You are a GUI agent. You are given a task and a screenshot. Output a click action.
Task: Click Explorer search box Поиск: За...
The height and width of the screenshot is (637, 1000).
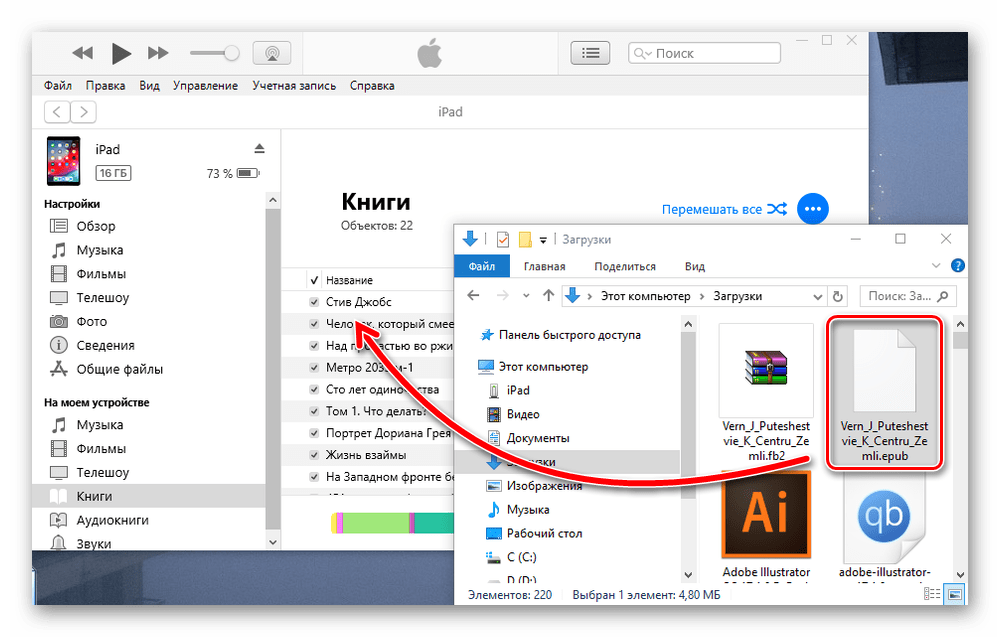pos(908,296)
